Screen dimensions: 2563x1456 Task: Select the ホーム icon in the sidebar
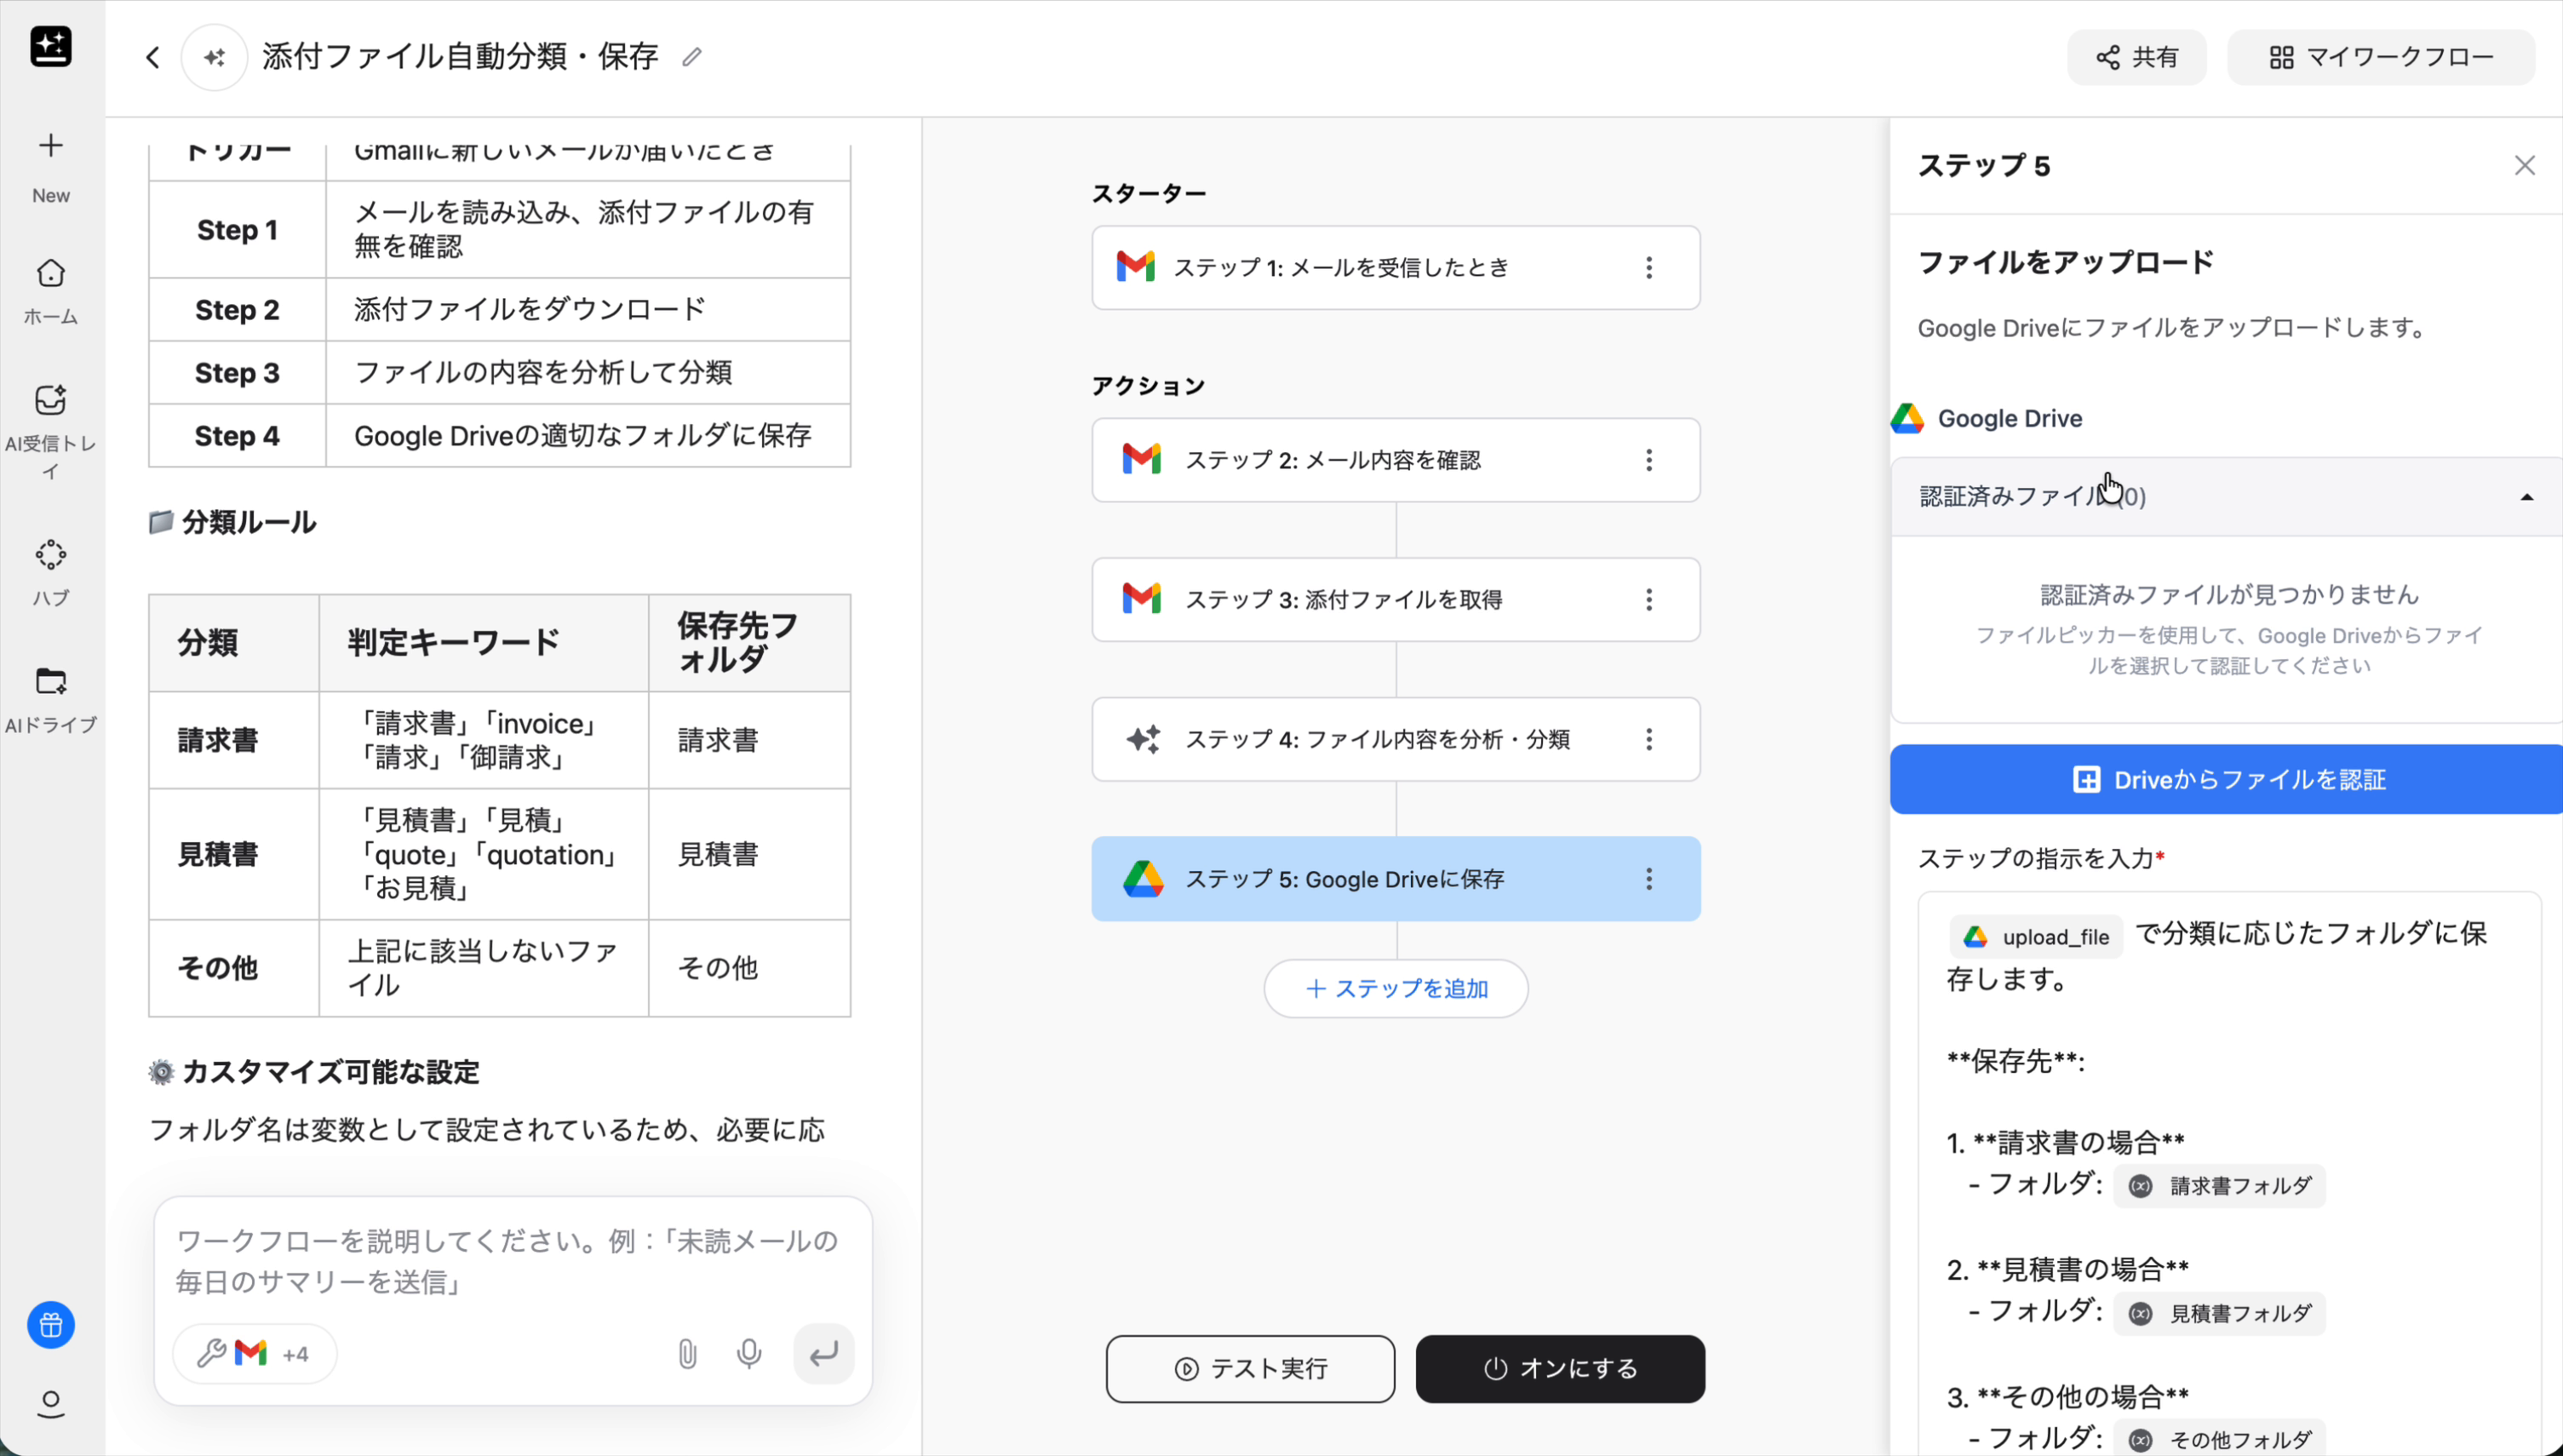(50, 274)
